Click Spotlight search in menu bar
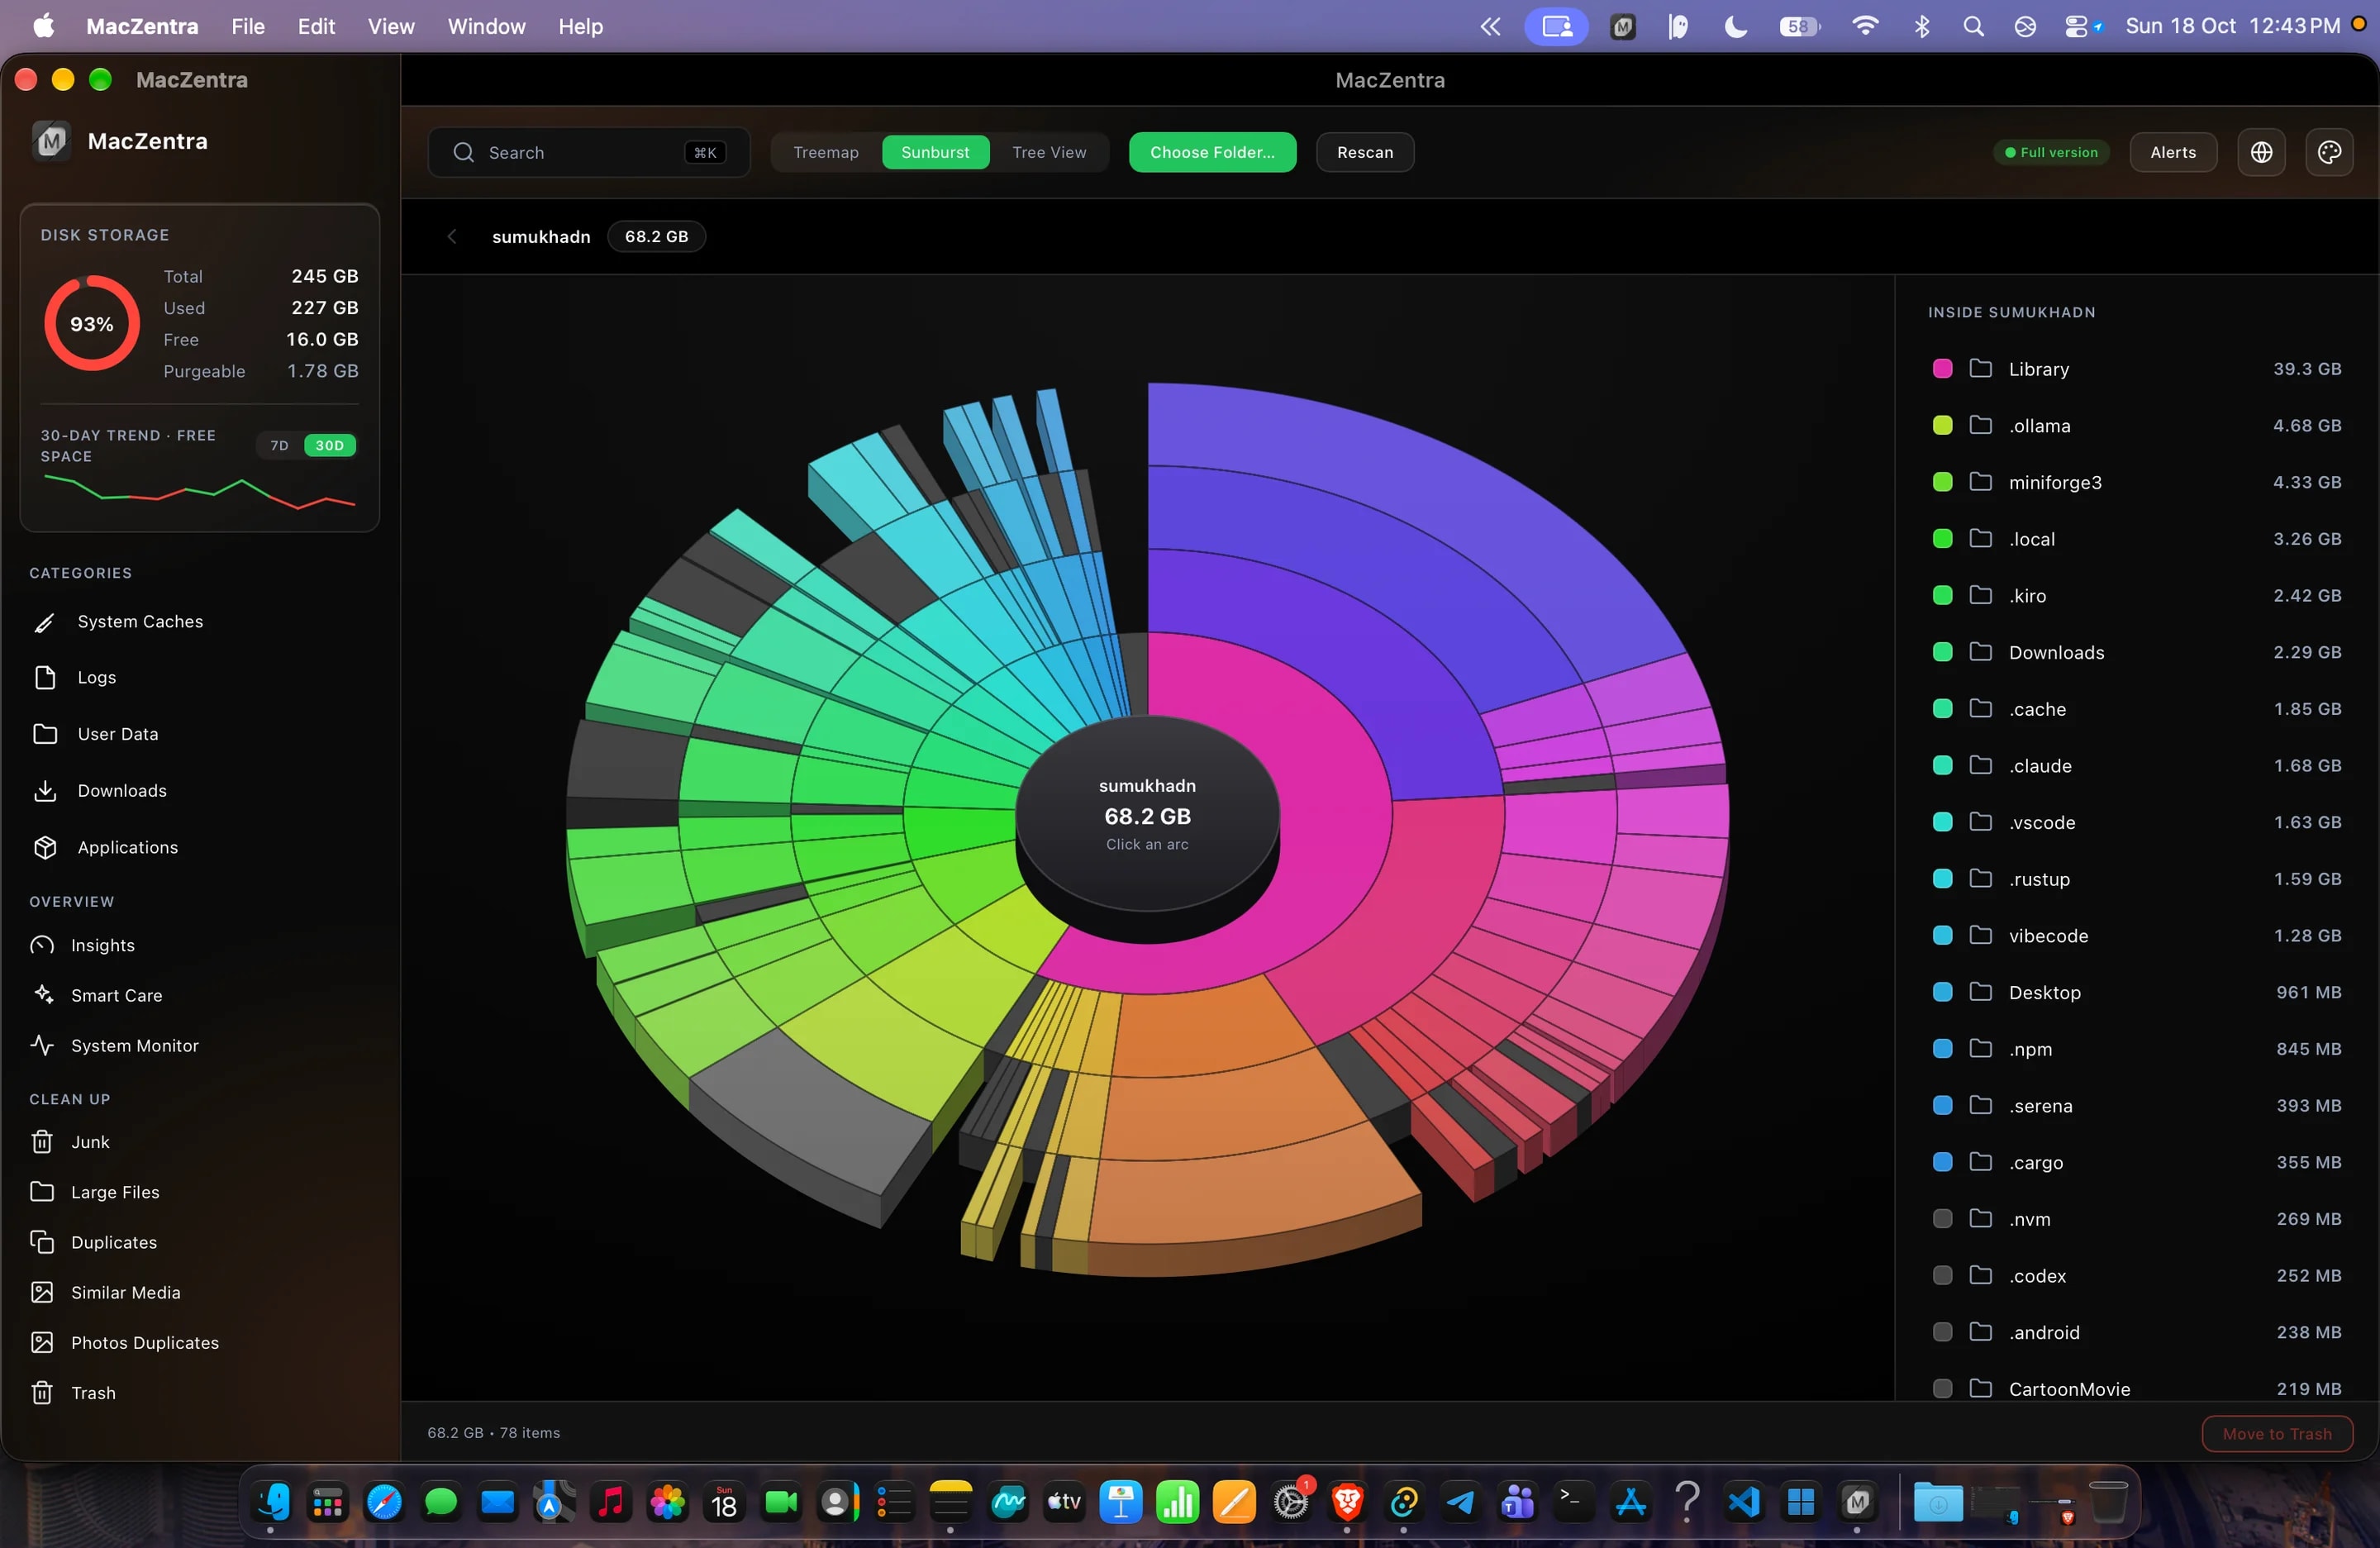 coord(1973,26)
